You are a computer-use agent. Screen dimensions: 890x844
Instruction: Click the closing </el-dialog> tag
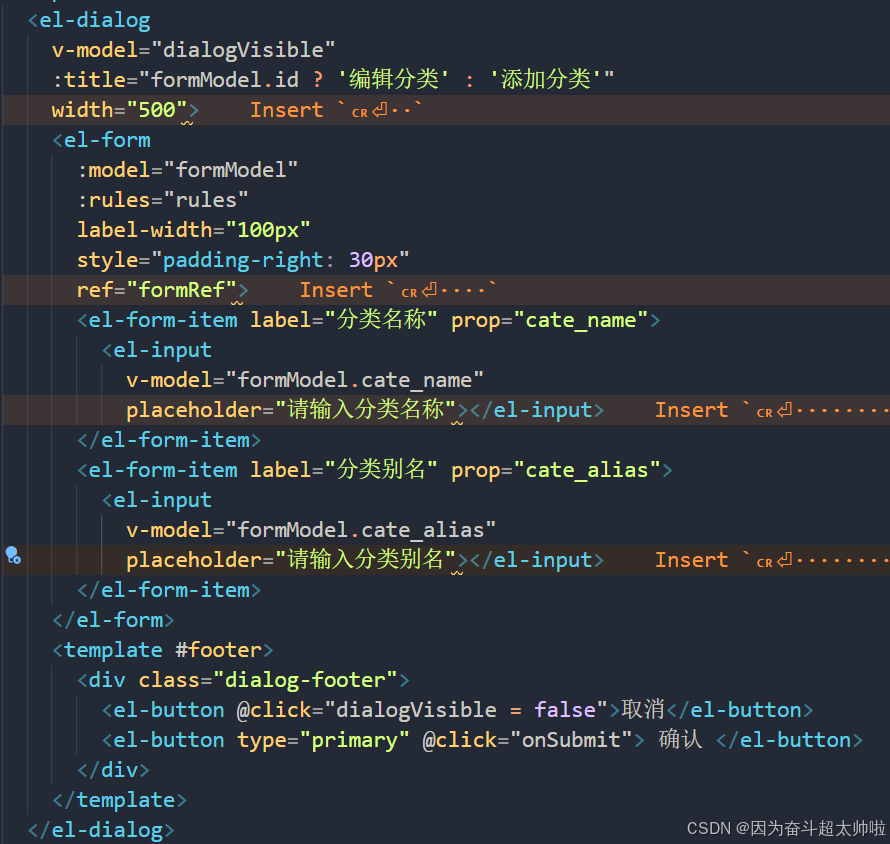pyautogui.click(x=101, y=830)
